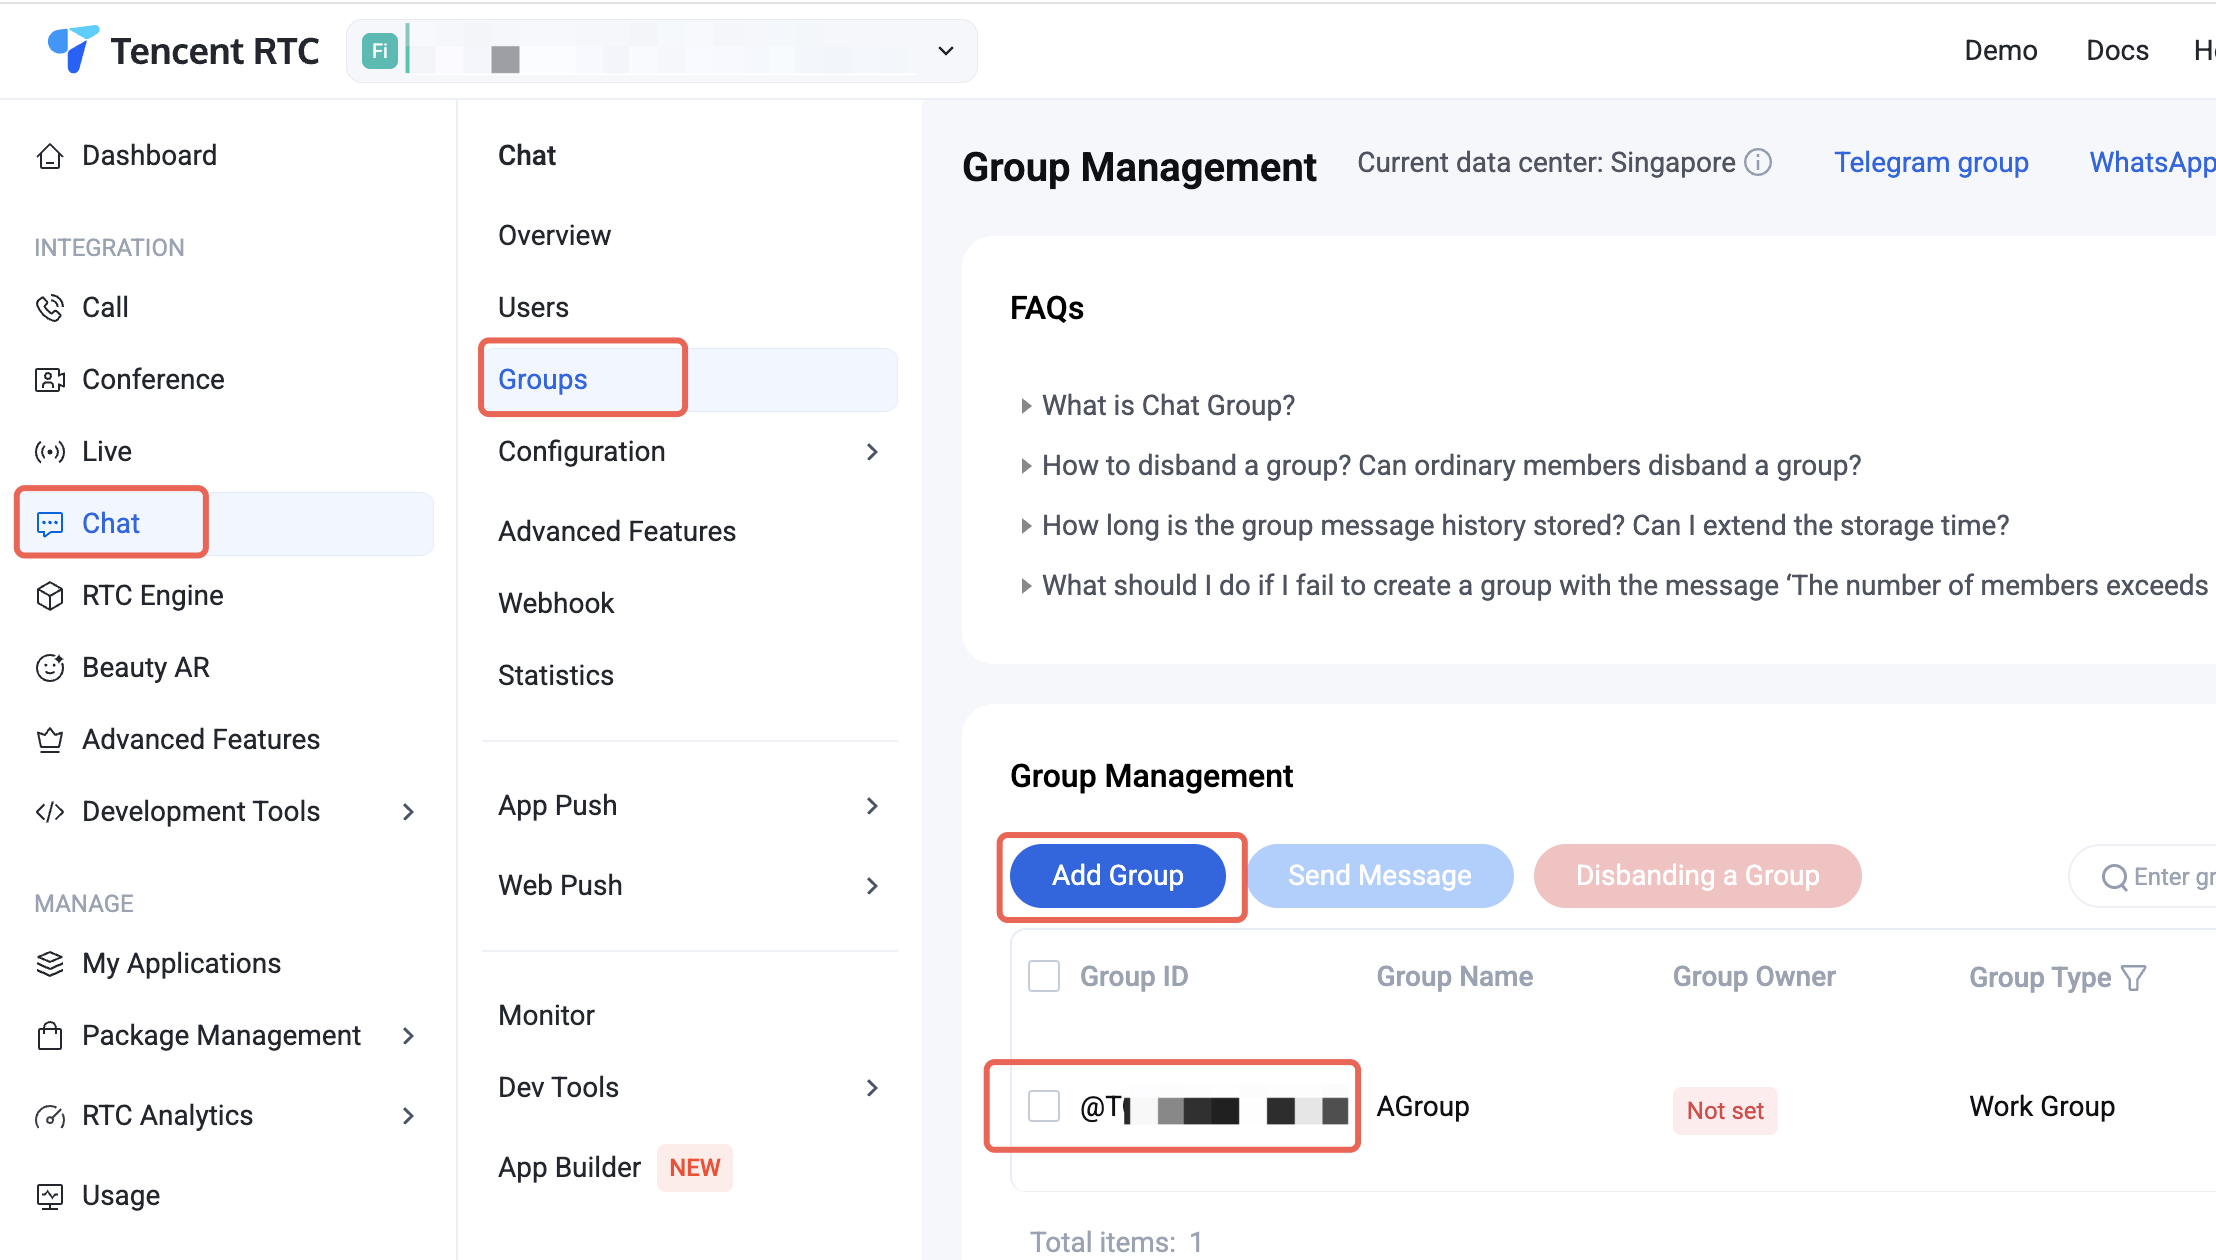Click the Send Message button

(1380, 876)
